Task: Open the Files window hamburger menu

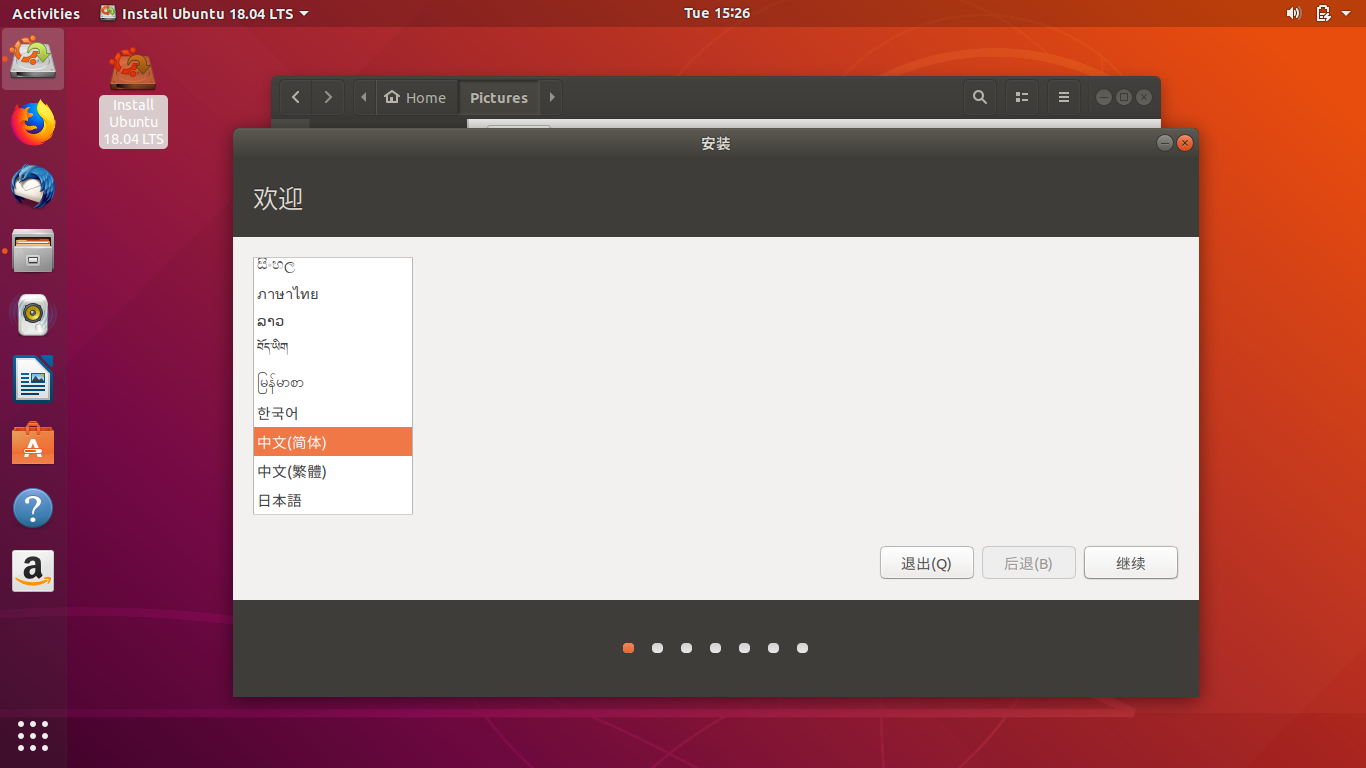Action: coord(1064,97)
